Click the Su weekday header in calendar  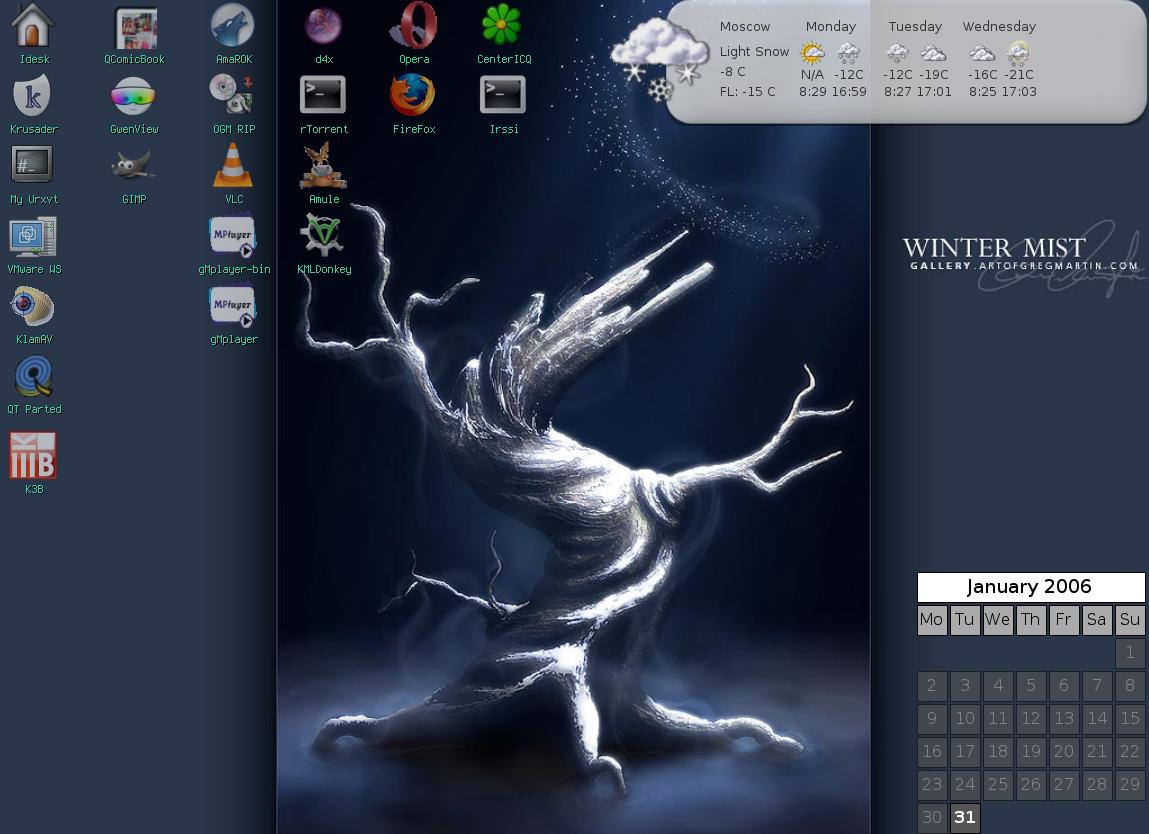pos(1130,619)
